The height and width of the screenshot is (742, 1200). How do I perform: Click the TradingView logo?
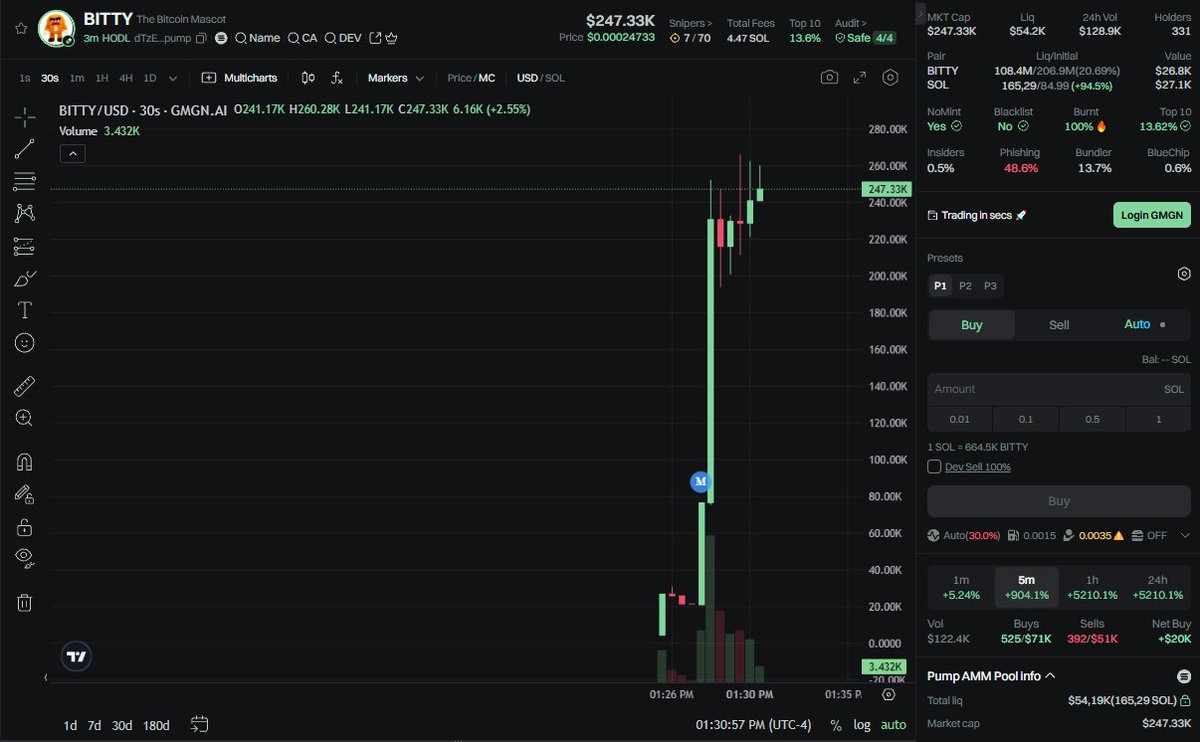tap(76, 656)
